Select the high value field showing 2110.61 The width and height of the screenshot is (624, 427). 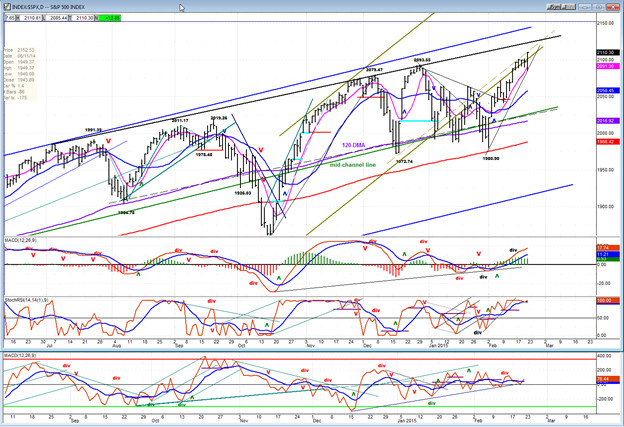30,18
